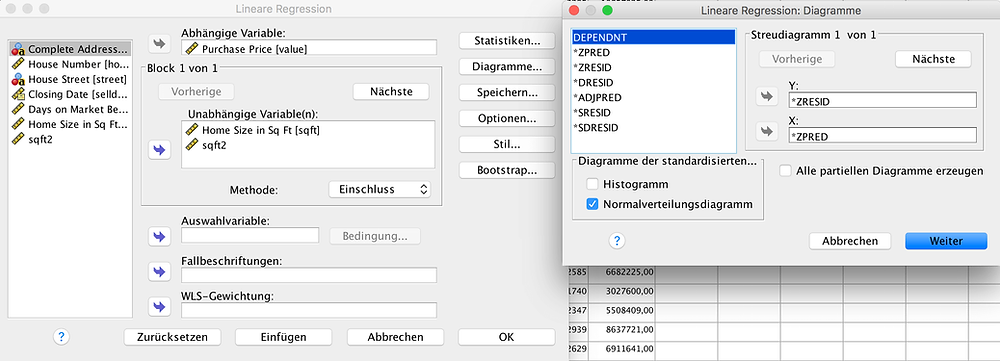Open the Bootstrap... sub-dialog

pos(506,170)
